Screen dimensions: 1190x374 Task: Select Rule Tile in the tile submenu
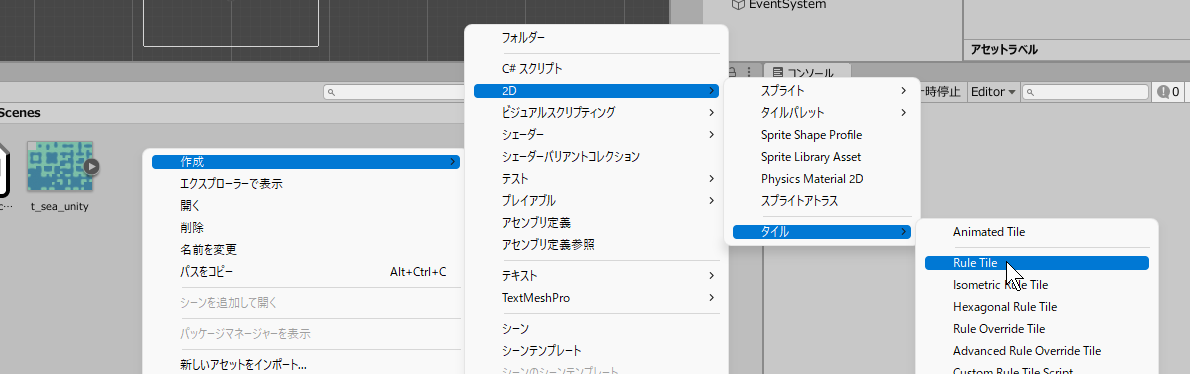click(1037, 262)
